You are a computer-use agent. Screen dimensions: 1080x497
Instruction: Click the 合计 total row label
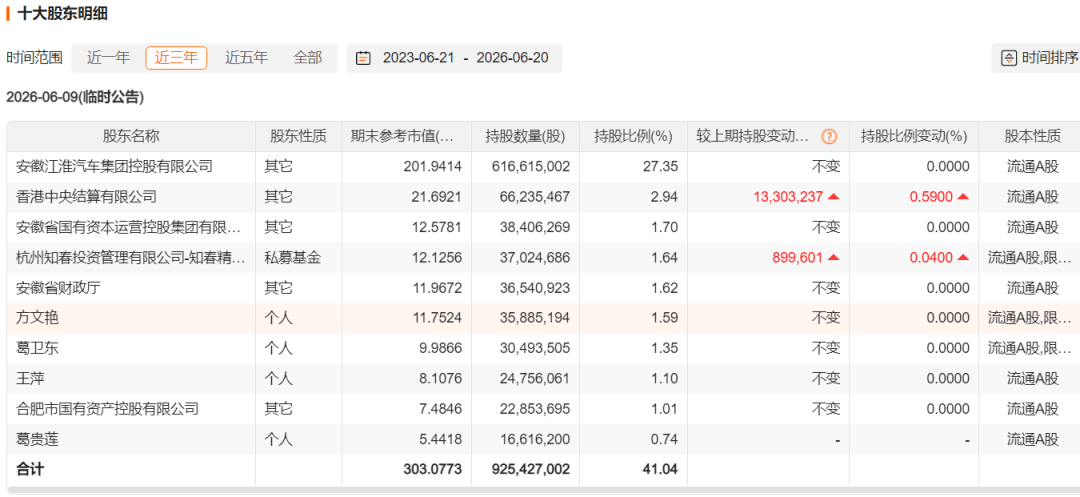coord(30,469)
